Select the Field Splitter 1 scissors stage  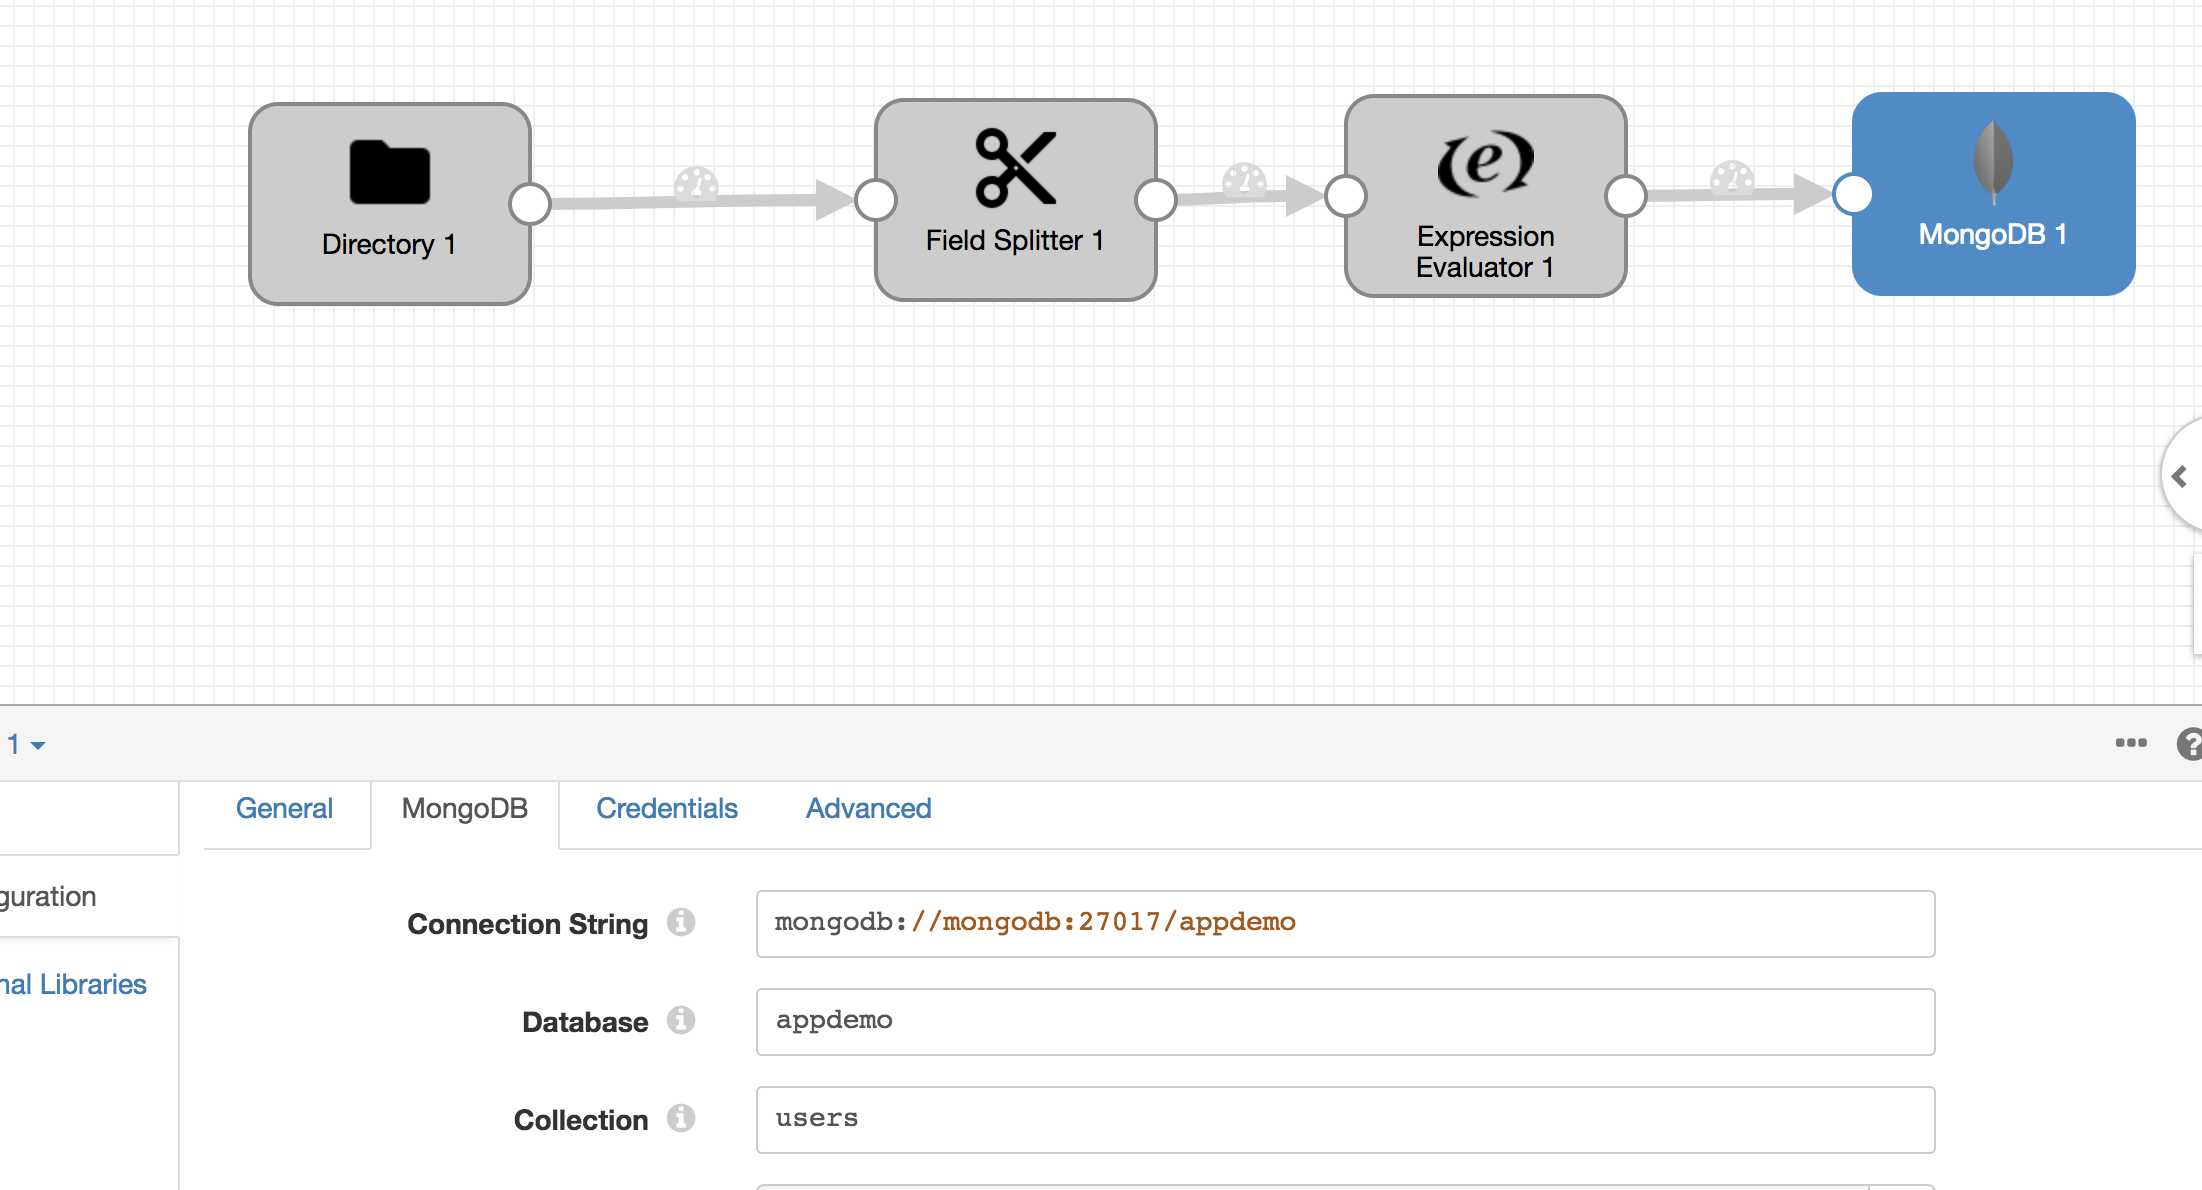(x=1016, y=200)
